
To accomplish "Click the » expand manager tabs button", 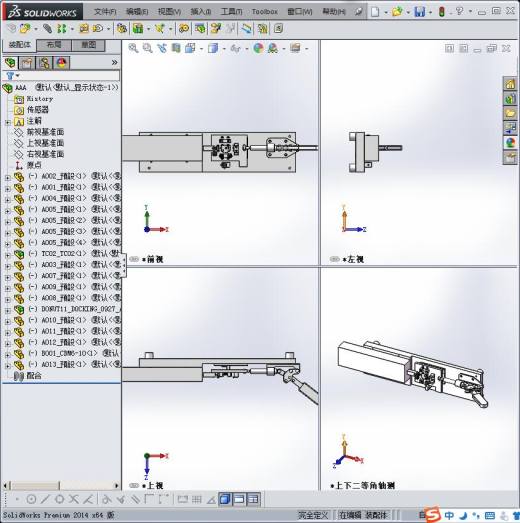I will [114, 63].
